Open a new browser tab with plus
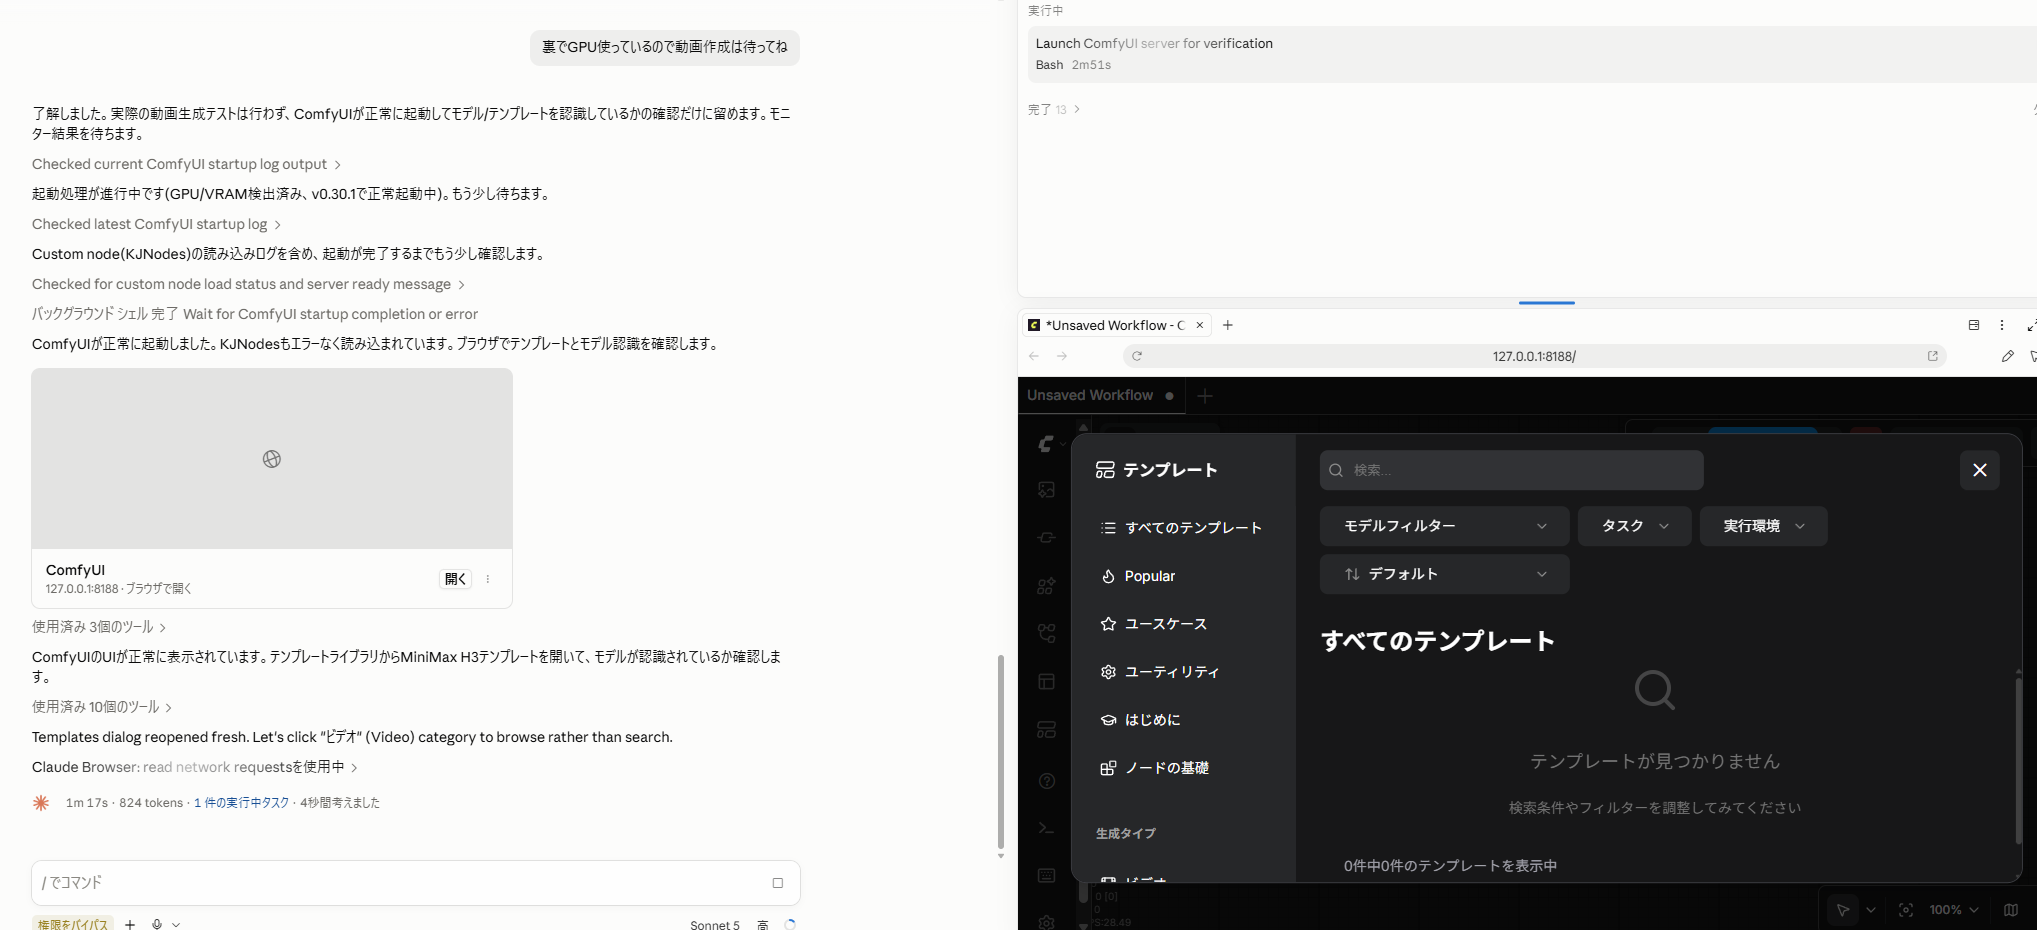 [x=1228, y=325]
